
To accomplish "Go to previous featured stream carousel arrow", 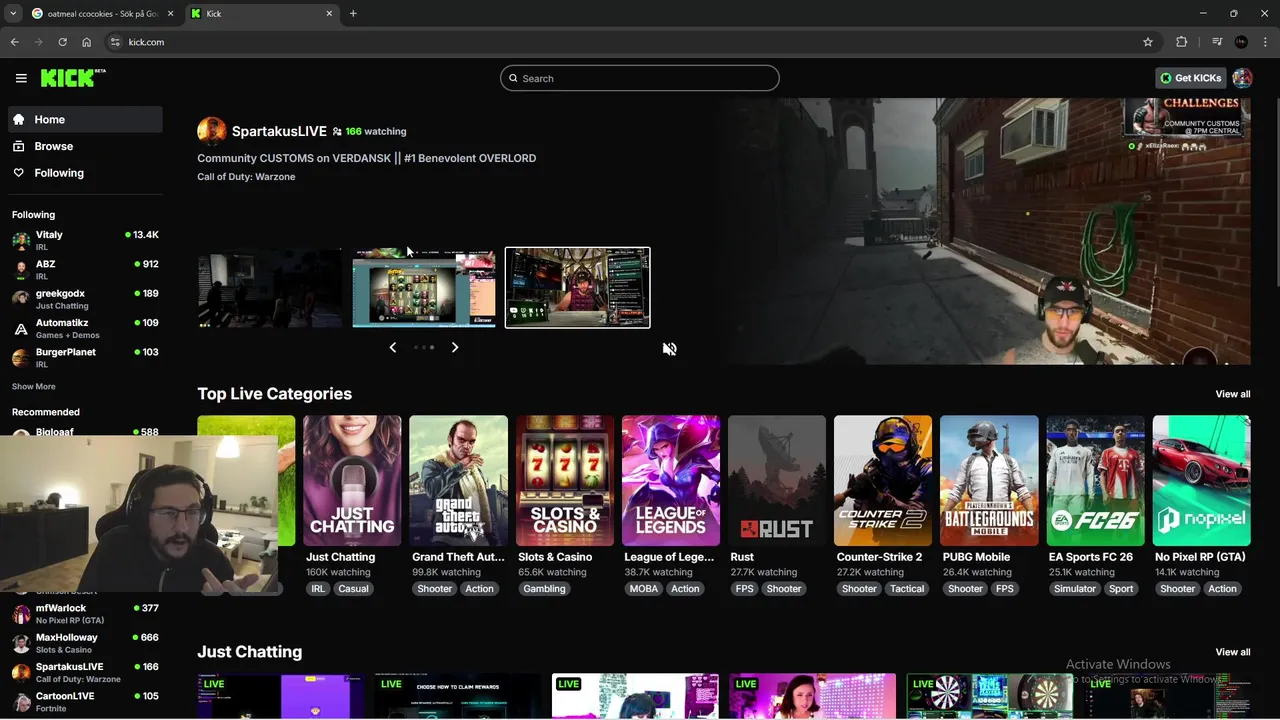I will click(x=393, y=347).
